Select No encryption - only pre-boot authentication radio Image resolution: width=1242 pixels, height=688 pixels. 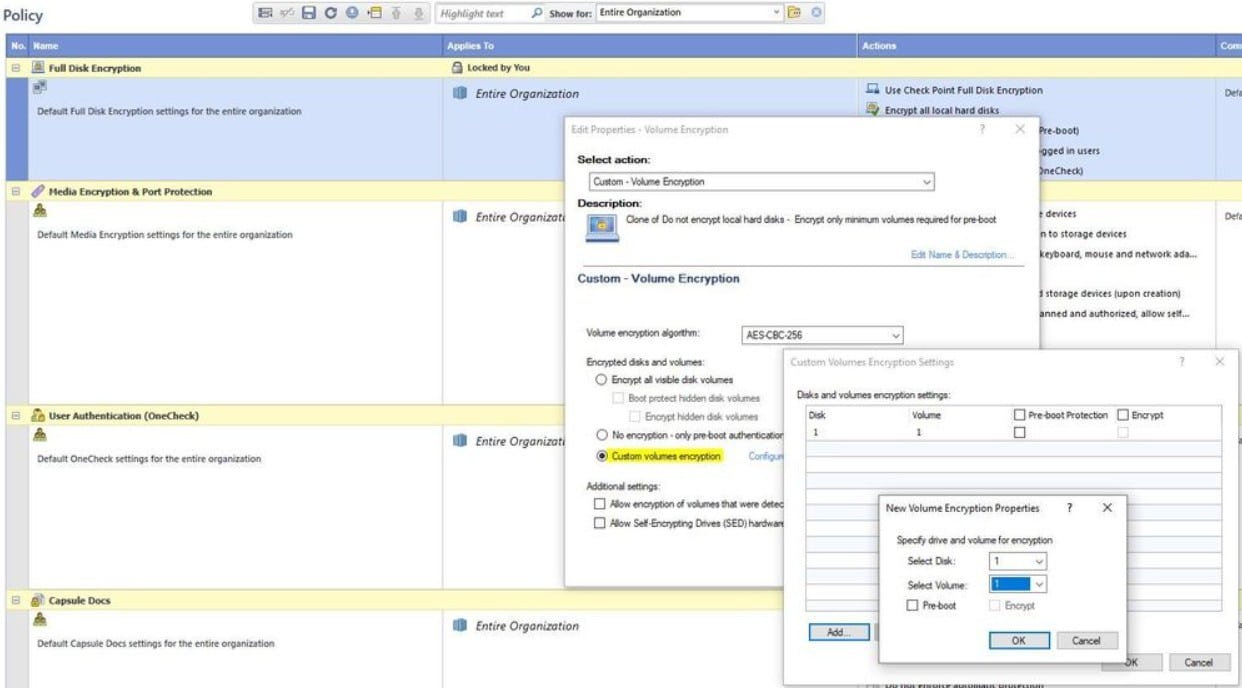(601, 435)
